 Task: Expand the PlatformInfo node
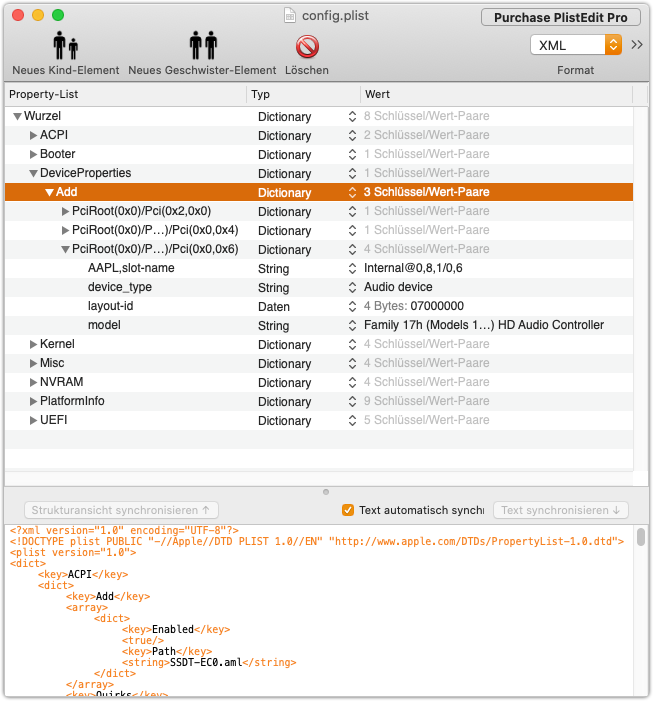click(x=33, y=401)
